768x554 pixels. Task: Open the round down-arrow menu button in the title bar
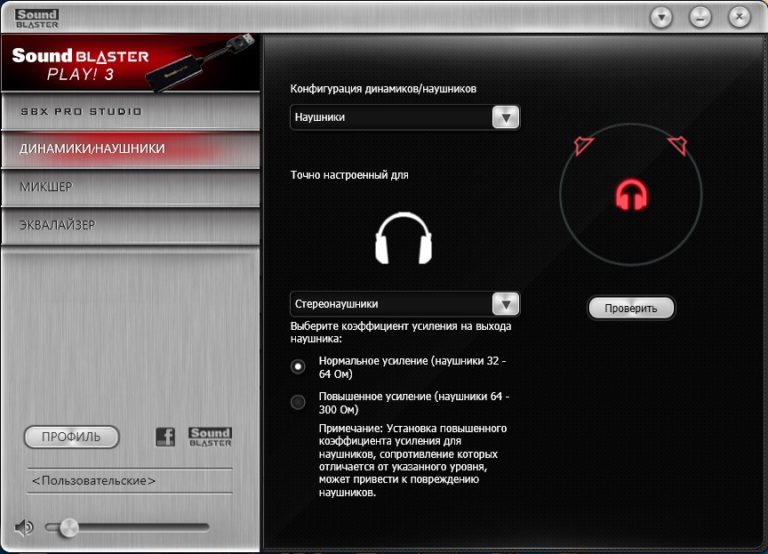point(661,18)
